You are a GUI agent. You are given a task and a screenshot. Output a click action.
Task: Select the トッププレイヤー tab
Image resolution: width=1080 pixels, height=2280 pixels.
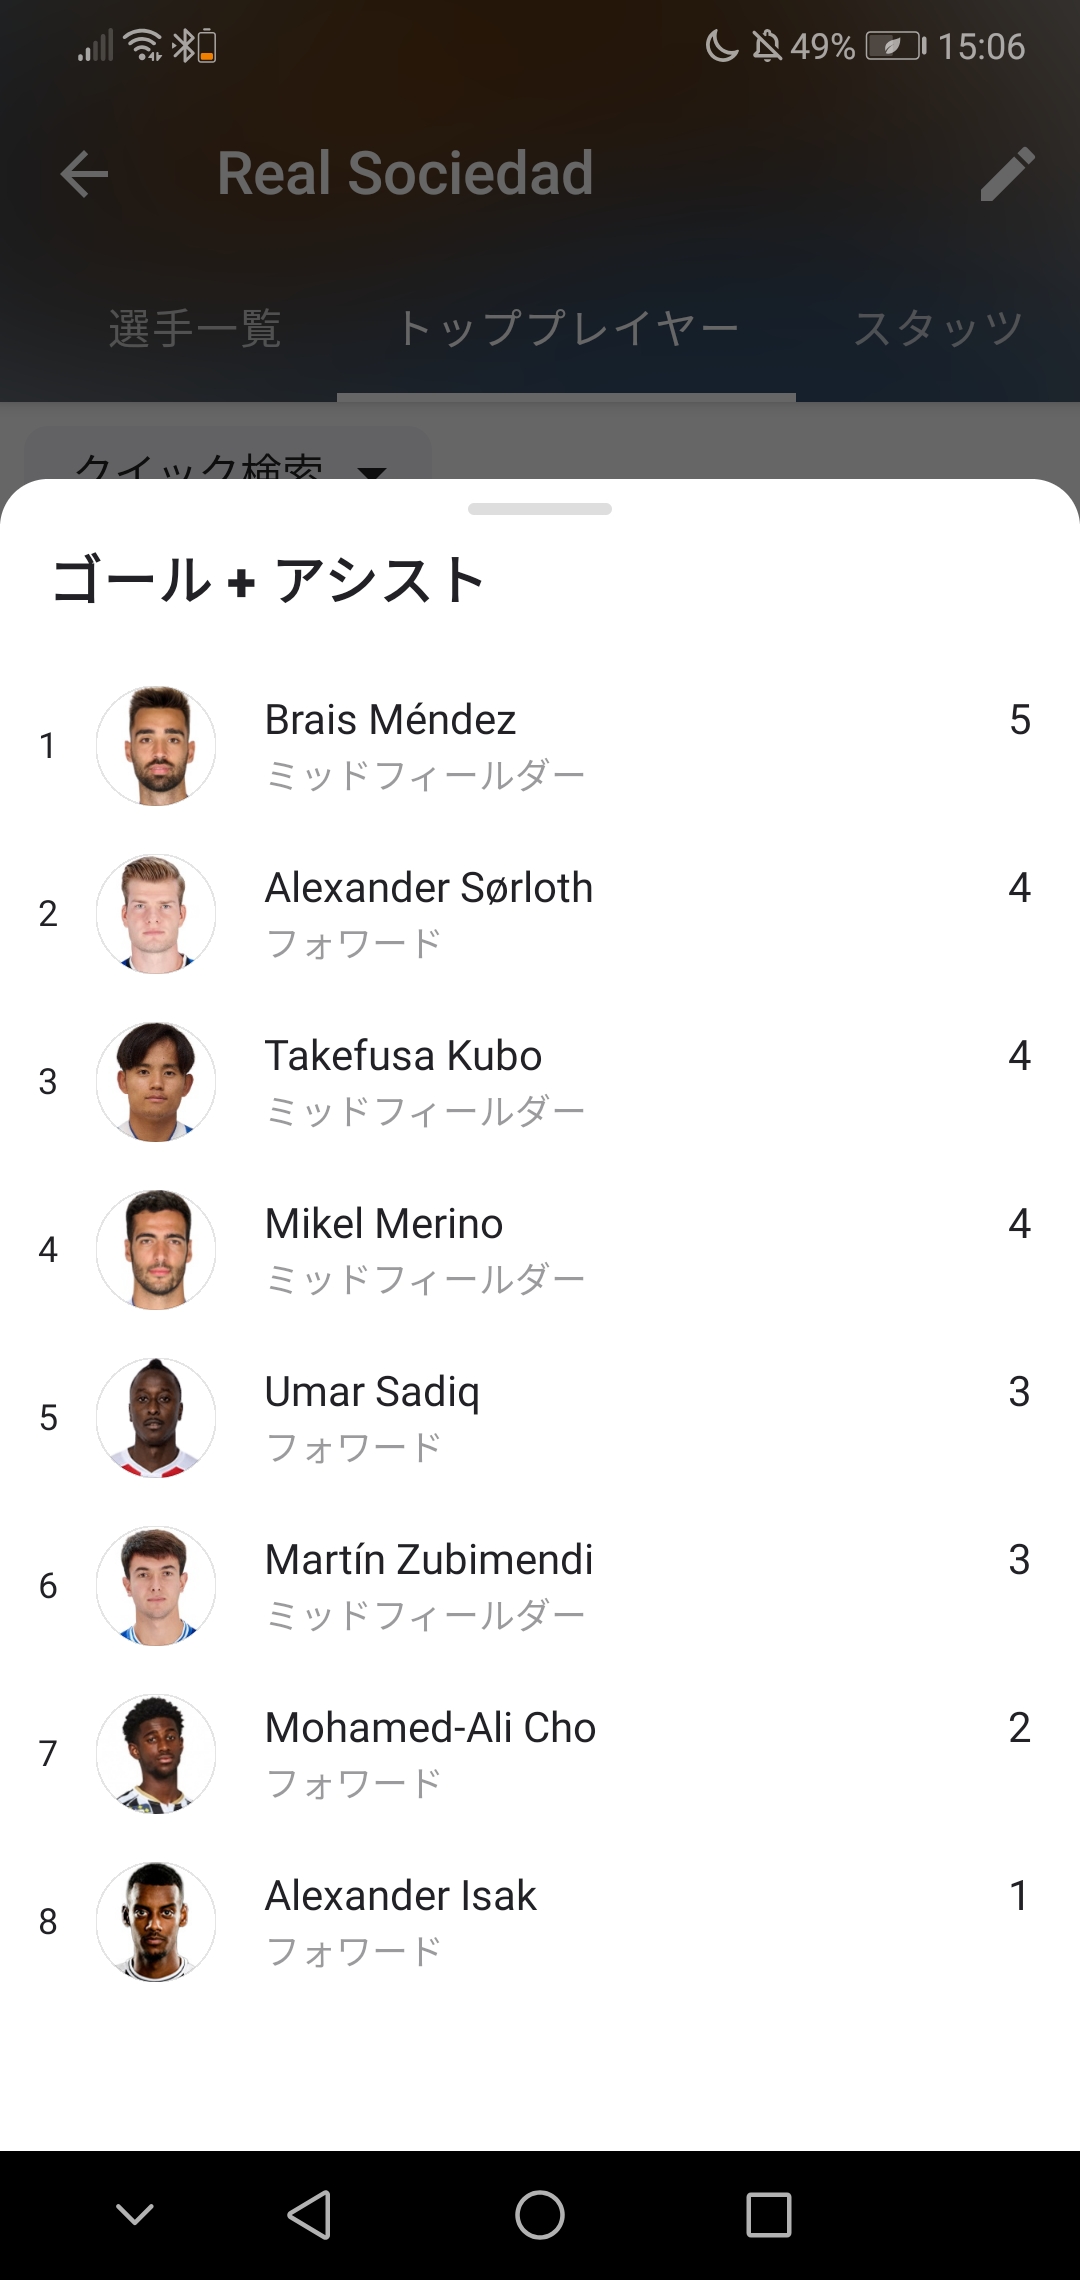567,328
